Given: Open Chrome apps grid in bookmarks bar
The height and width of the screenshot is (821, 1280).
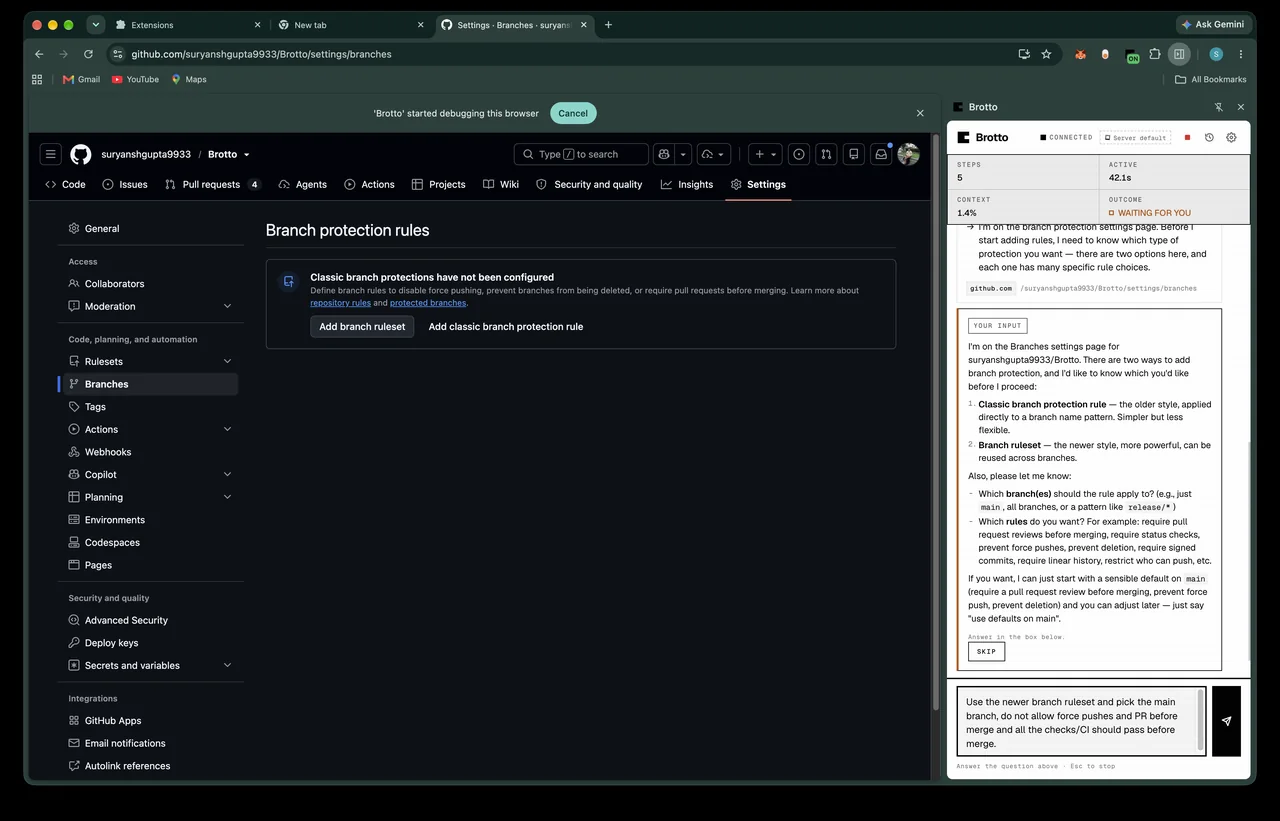Looking at the screenshot, I should pyautogui.click(x=37, y=79).
